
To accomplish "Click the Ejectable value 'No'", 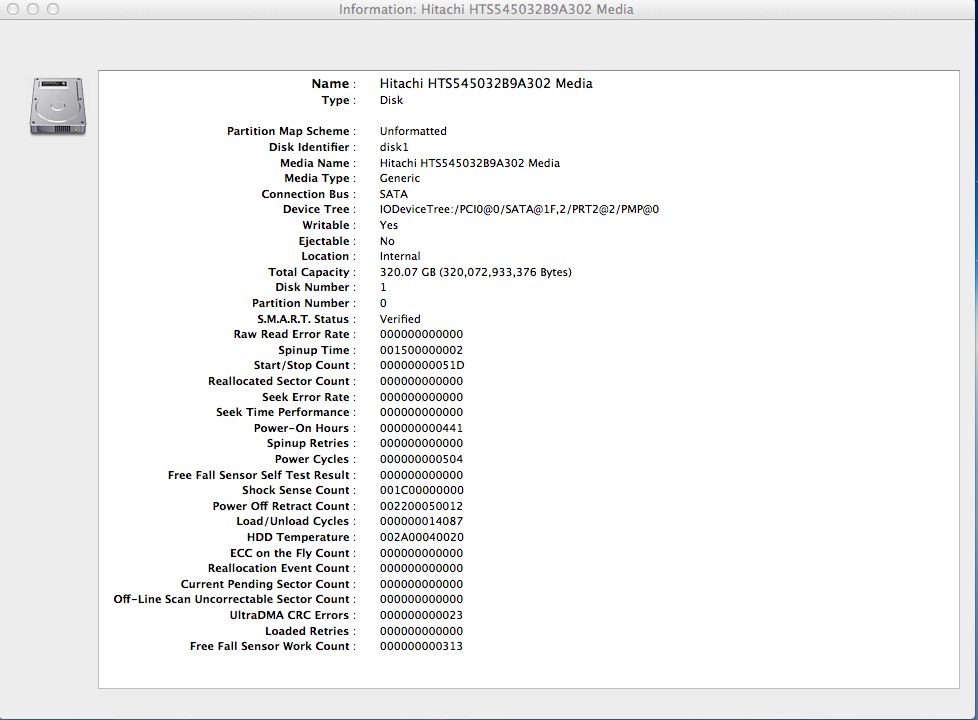I will [387, 241].
